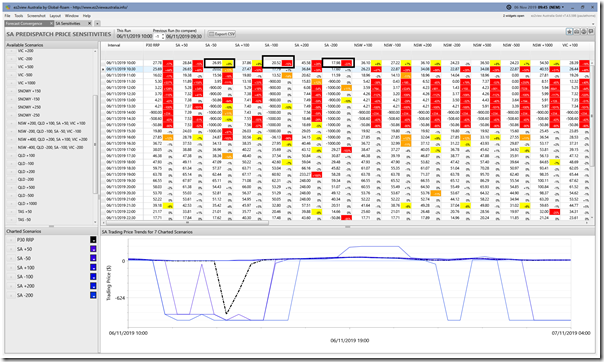Open the Window menu
Image resolution: width=604 pixels, height=362 pixels.
[x=72, y=16]
